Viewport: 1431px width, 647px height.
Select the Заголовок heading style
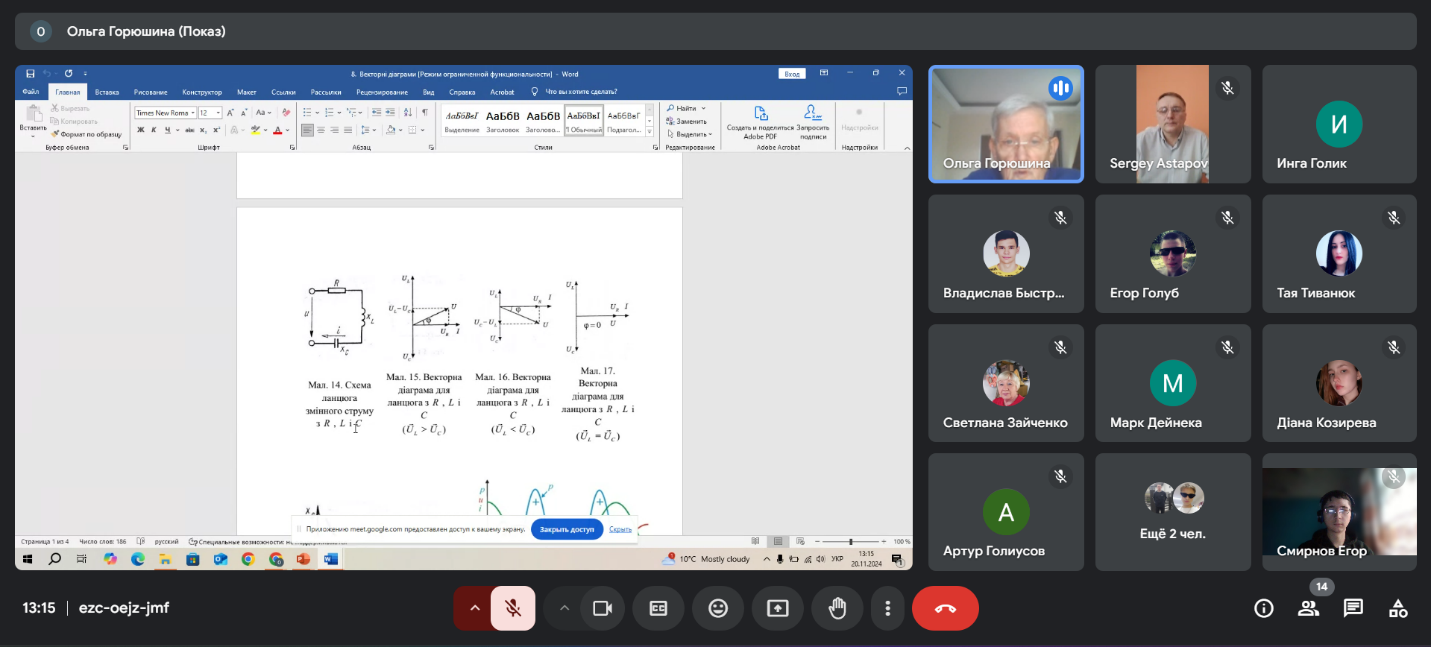coord(503,120)
